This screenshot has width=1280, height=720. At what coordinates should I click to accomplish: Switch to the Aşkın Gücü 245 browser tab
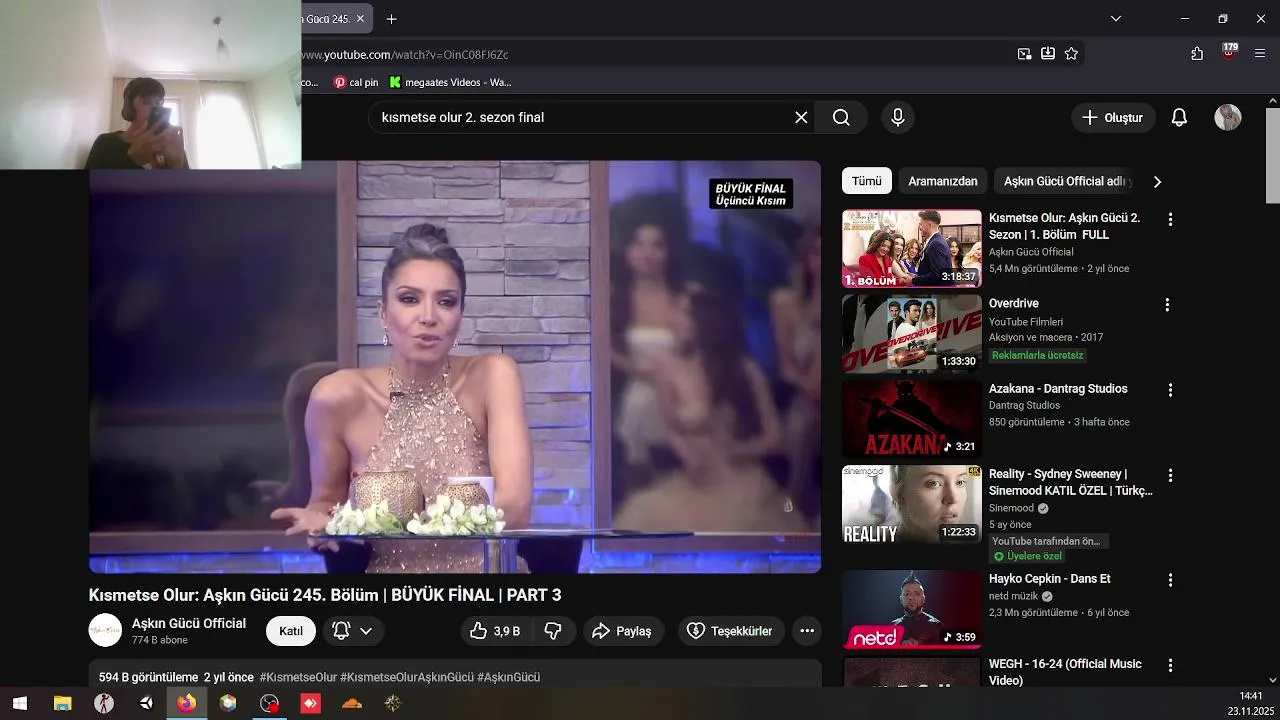pyautogui.click(x=325, y=19)
